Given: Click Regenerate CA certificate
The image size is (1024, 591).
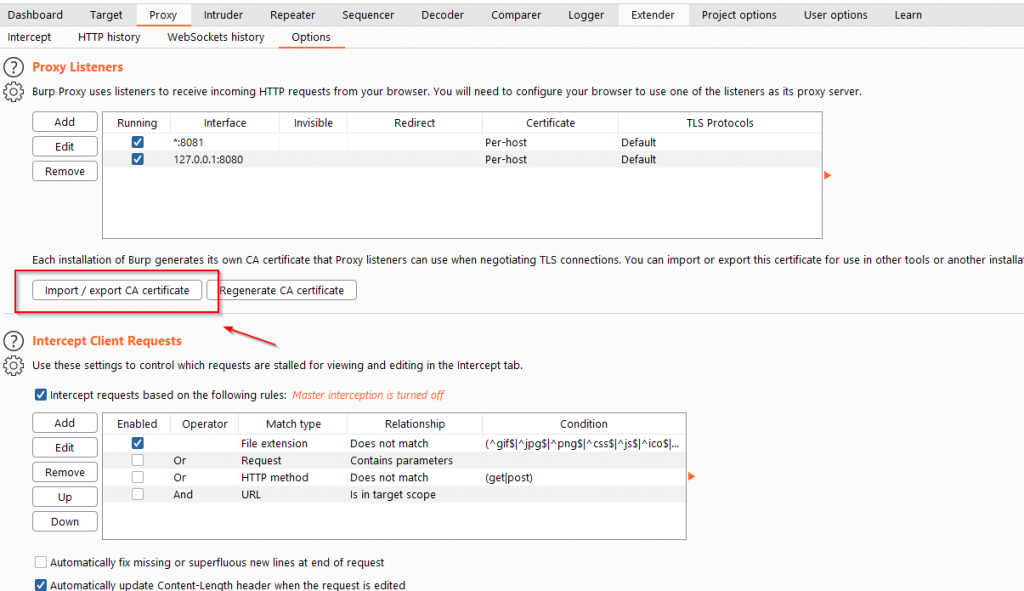Looking at the screenshot, I should [281, 290].
